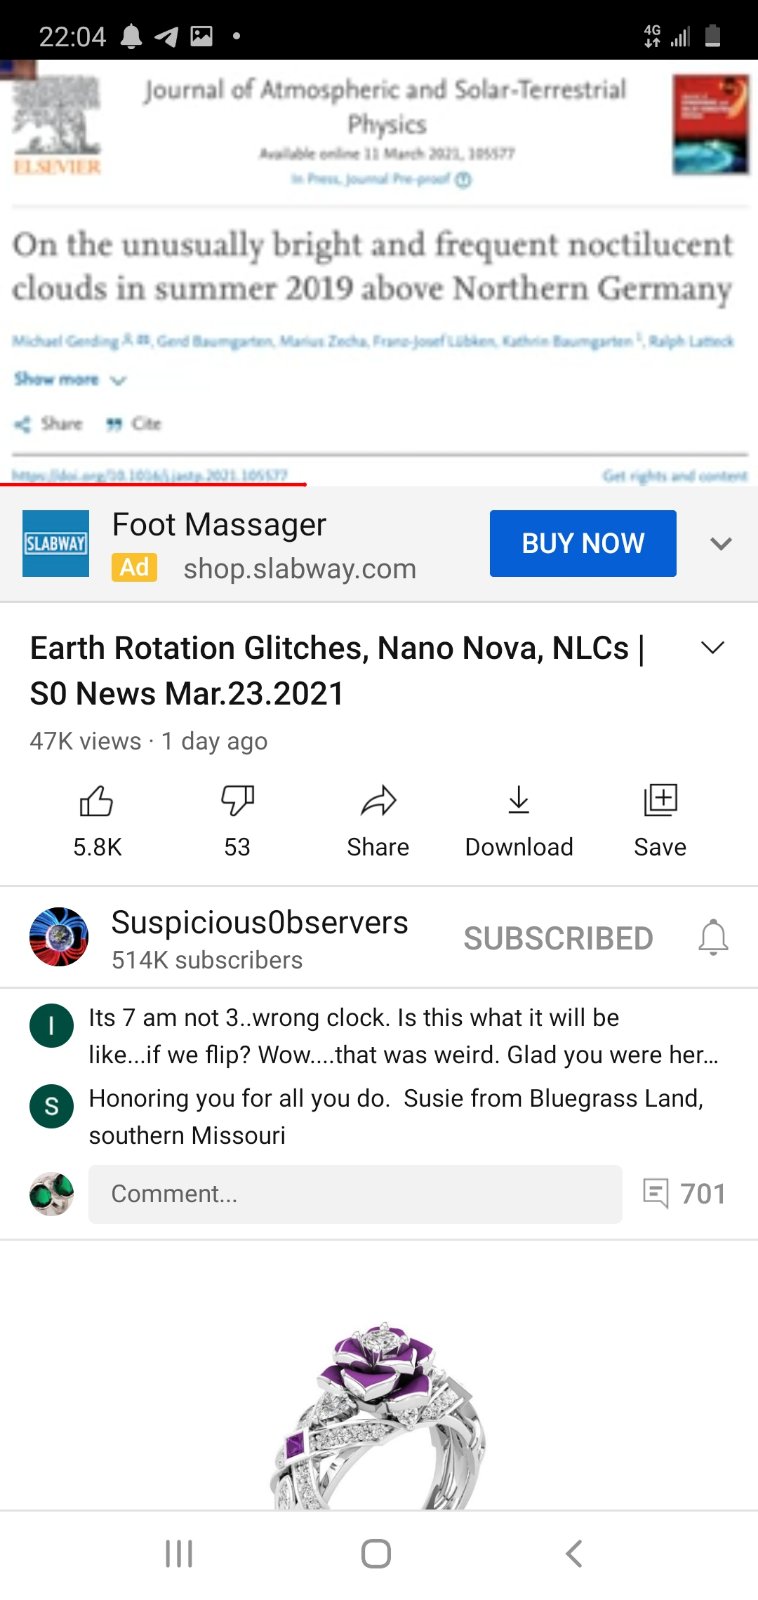The image size is (758, 1600).
Task: Click the BUY NOW button
Action: pyautogui.click(x=583, y=543)
